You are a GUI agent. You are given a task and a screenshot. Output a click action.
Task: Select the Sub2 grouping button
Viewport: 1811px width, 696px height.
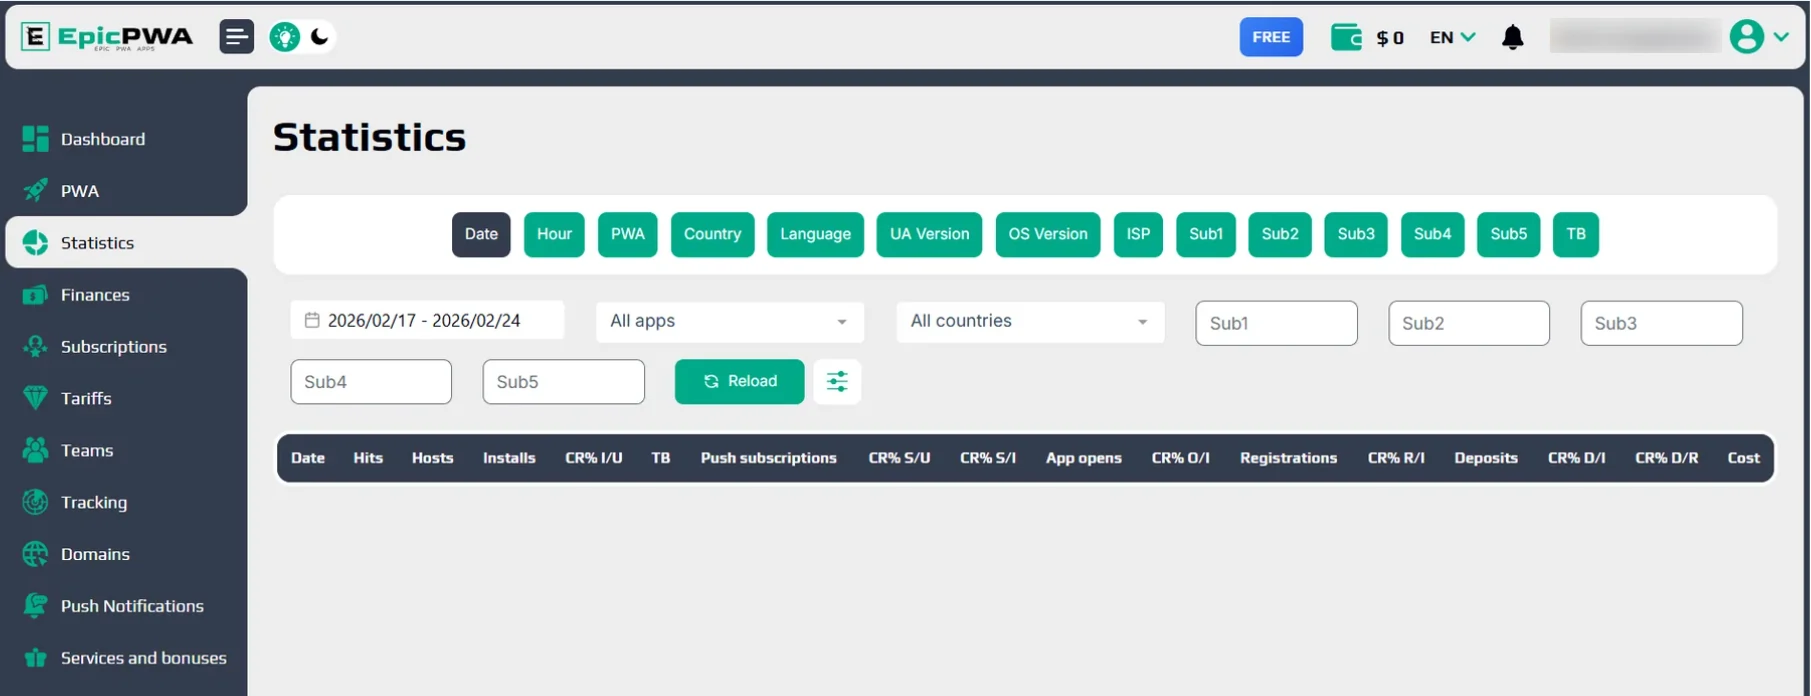[x=1280, y=234]
